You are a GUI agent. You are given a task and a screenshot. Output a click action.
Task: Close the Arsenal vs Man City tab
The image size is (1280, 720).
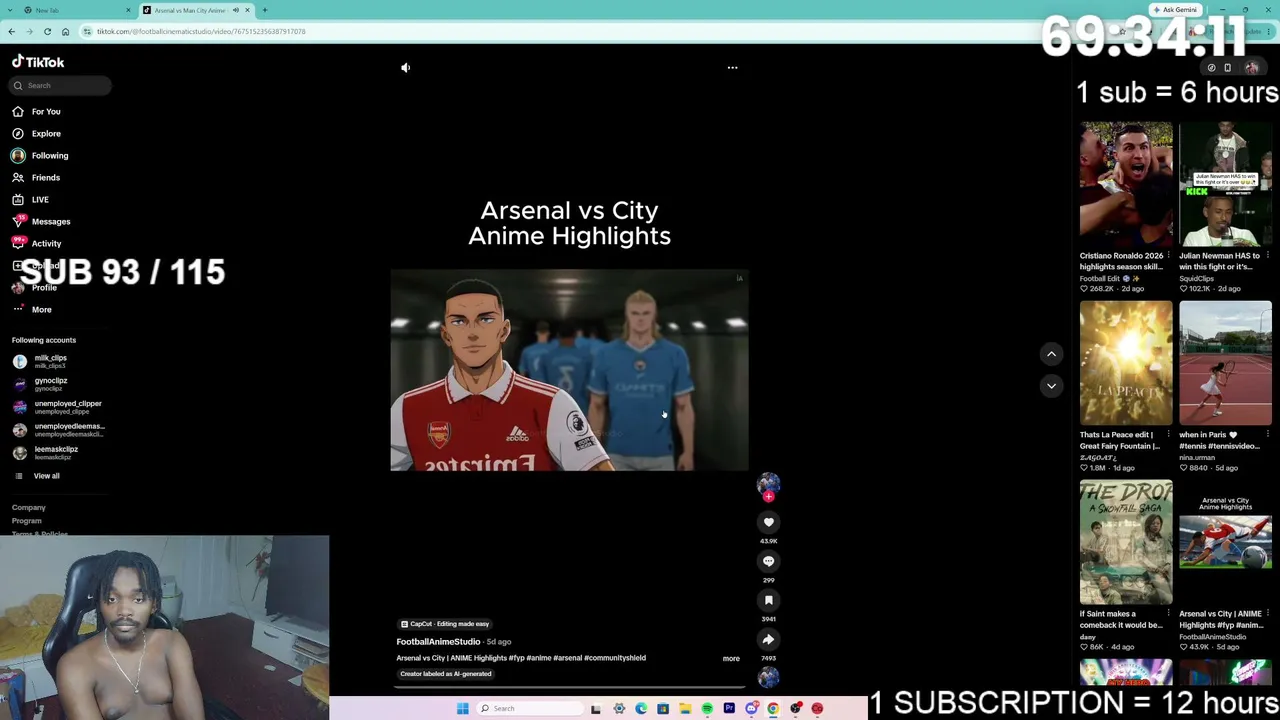[x=247, y=10]
